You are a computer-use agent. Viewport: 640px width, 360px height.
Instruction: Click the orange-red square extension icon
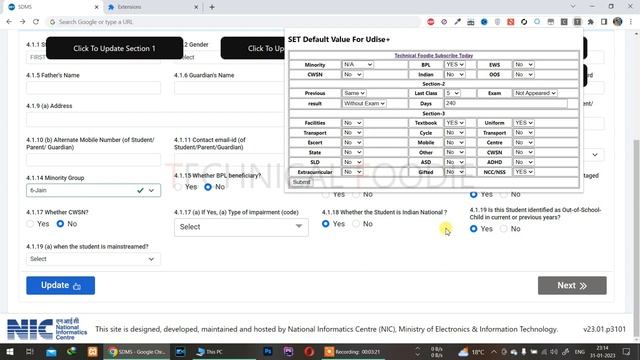[x=511, y=22]
